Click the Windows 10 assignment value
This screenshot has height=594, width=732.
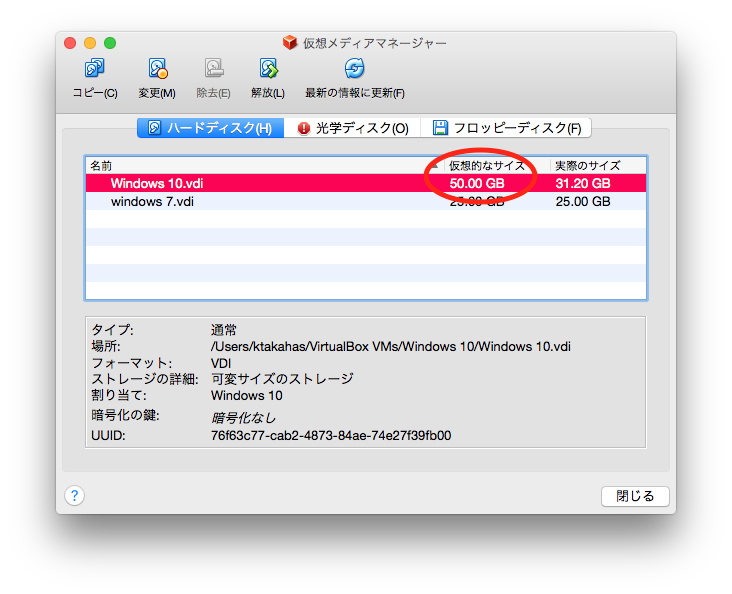pos(246,396)
